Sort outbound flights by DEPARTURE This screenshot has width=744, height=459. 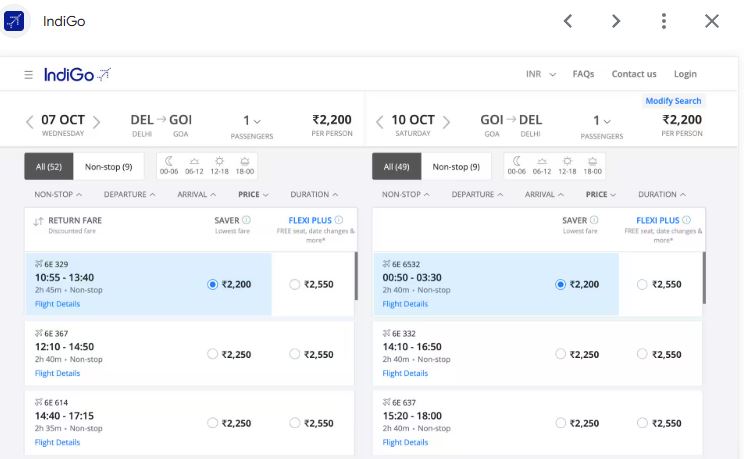[x=129, y=194]
